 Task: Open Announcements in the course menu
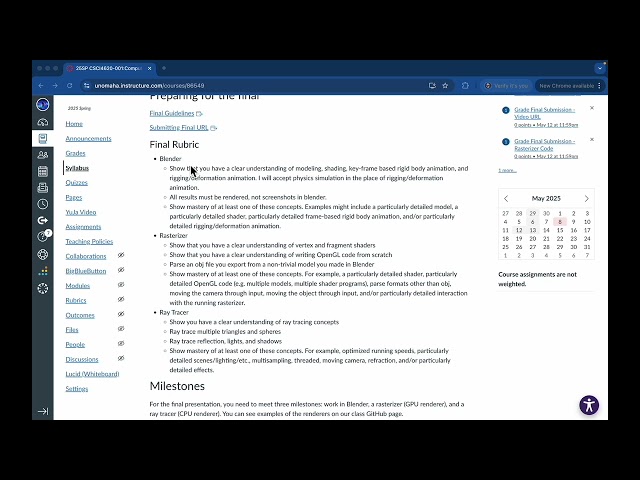coord(88,138)
